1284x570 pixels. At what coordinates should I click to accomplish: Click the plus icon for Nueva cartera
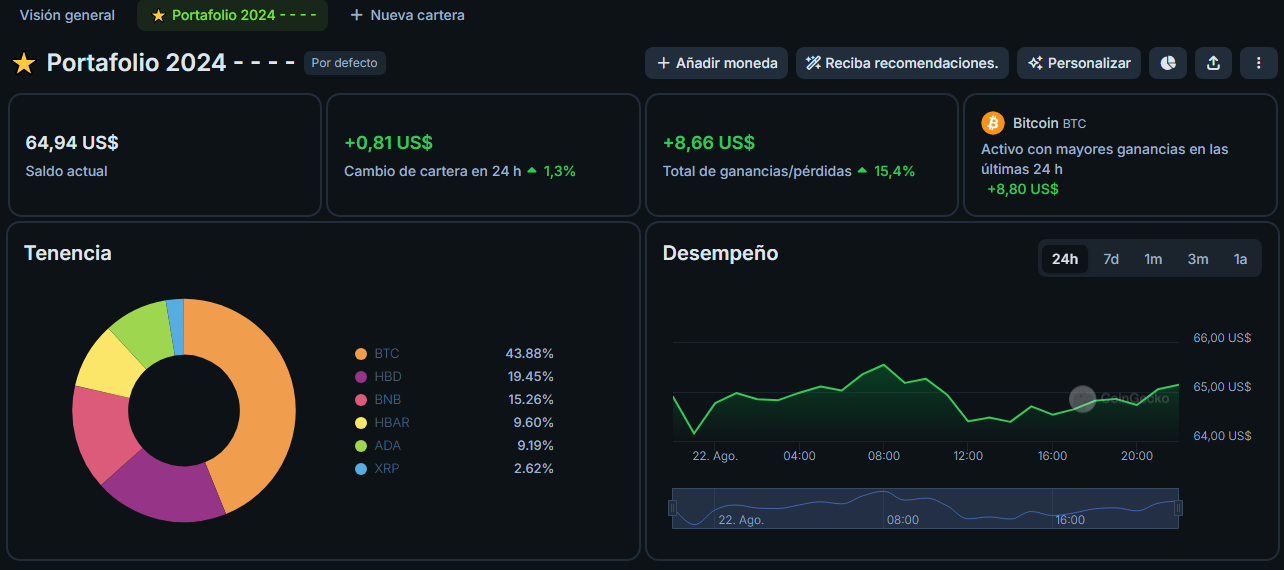pos(356,15)
